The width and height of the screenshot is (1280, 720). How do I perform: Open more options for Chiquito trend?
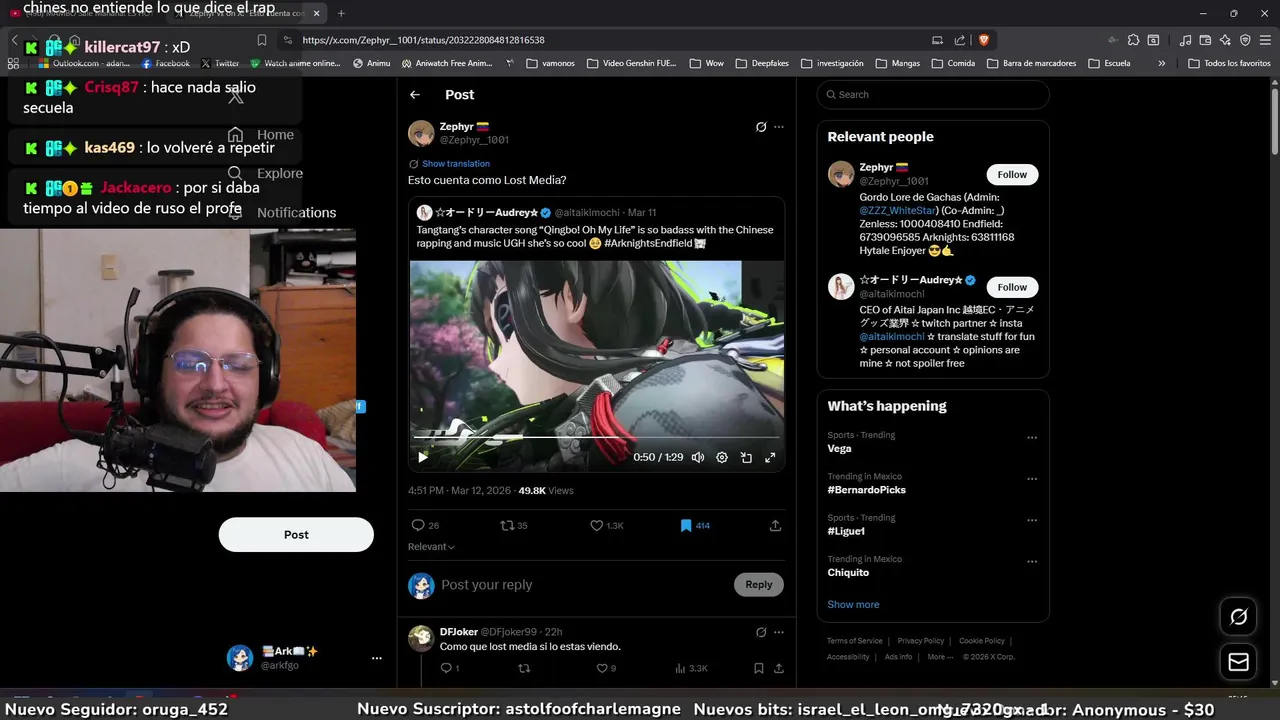tap(1032, 562)
